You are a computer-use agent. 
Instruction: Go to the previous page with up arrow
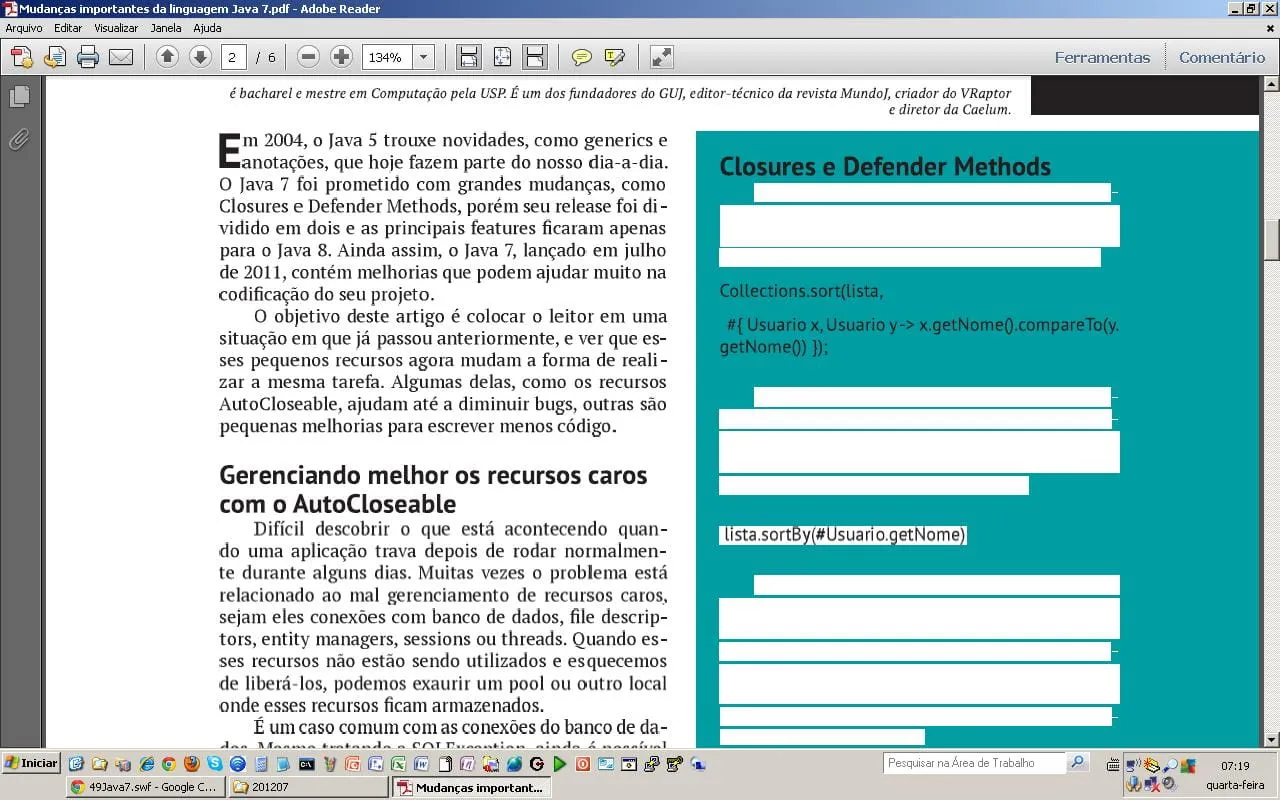pyautogui.click(x=168, y=57)
